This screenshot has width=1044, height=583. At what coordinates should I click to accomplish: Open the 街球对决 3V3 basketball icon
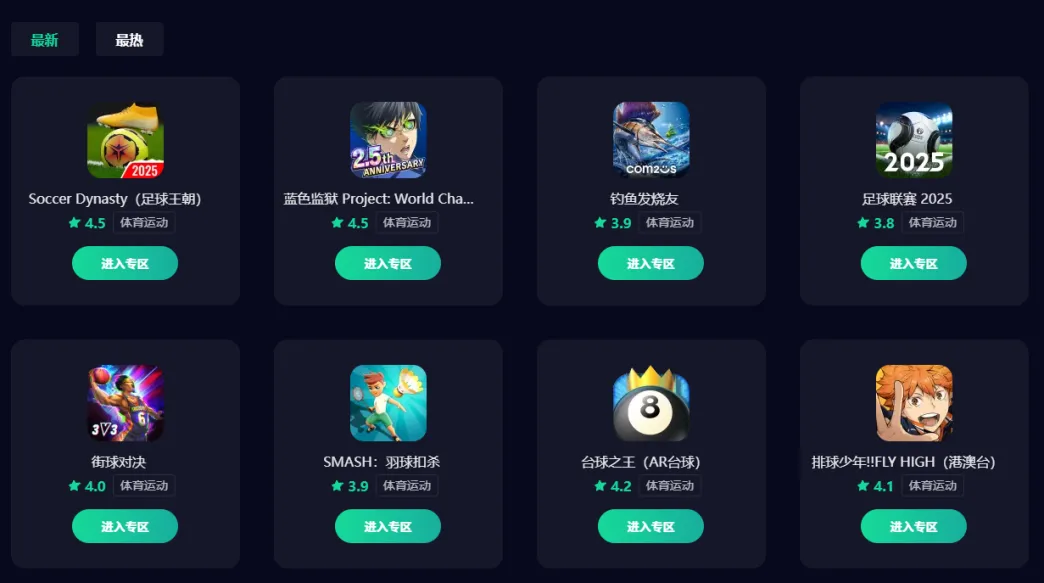coord(125,403)
